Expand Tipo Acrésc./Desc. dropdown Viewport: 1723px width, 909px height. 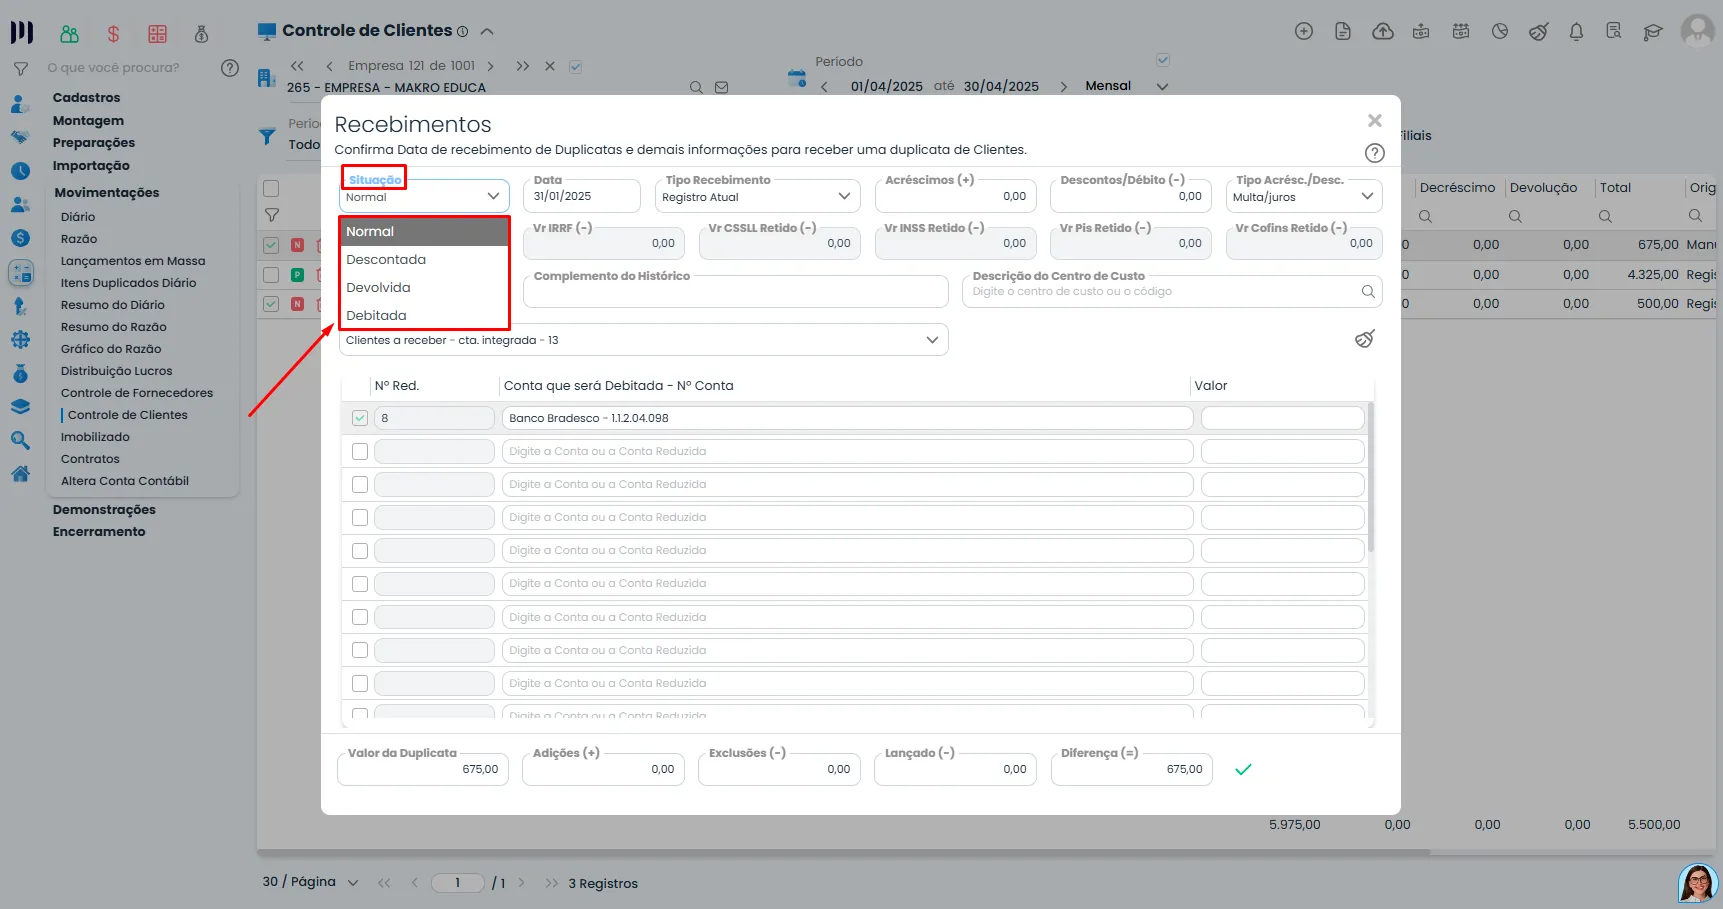click(1304, 196)
